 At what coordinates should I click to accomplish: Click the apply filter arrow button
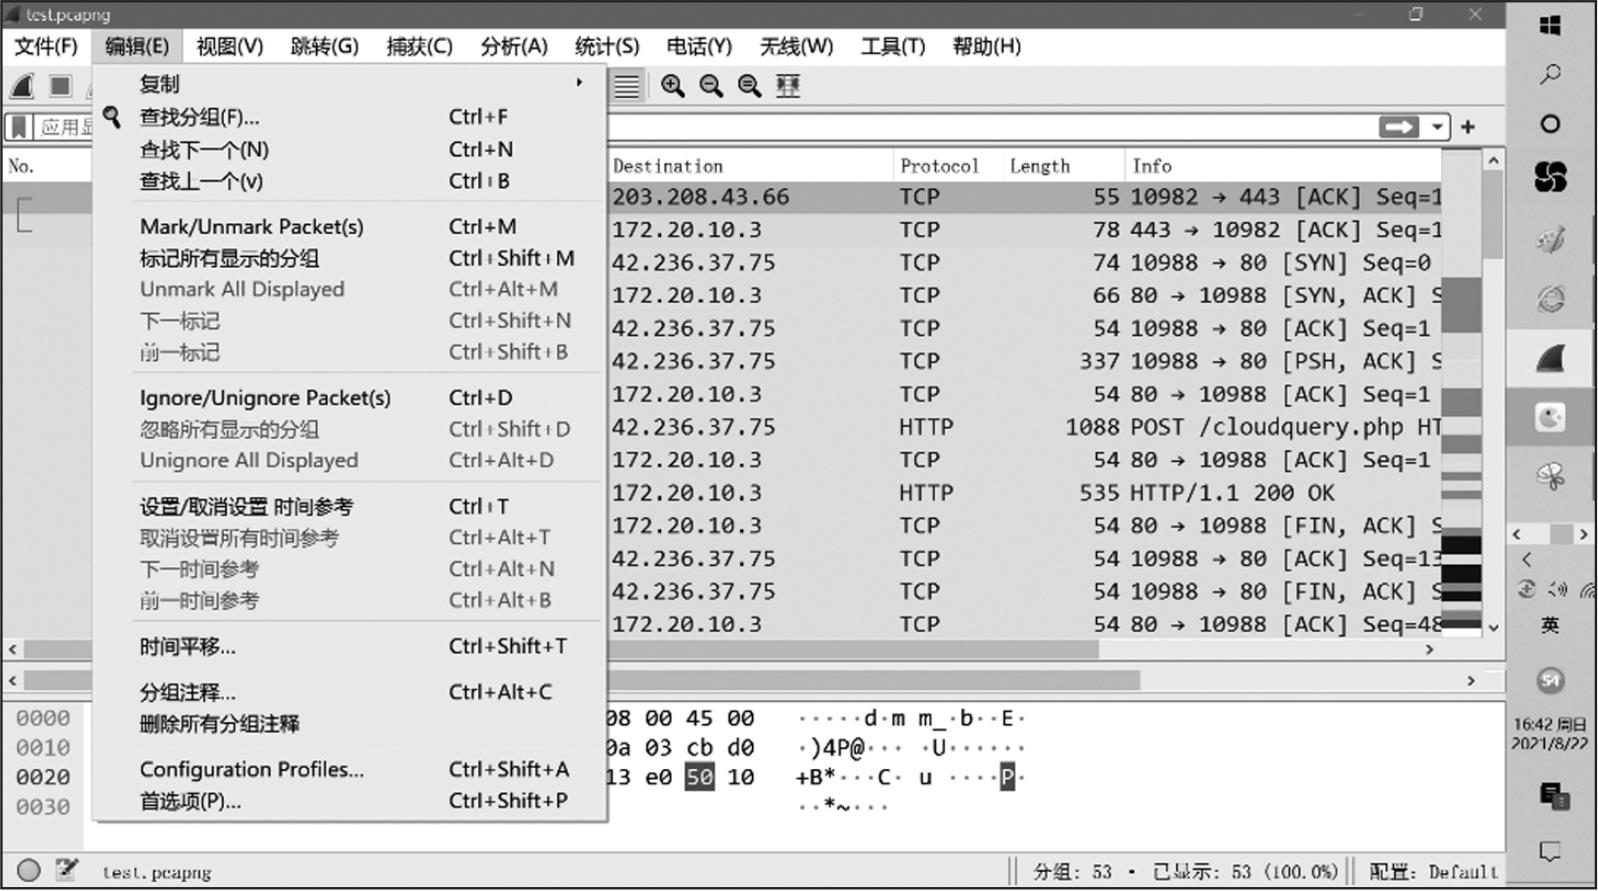coord(1398,127)
